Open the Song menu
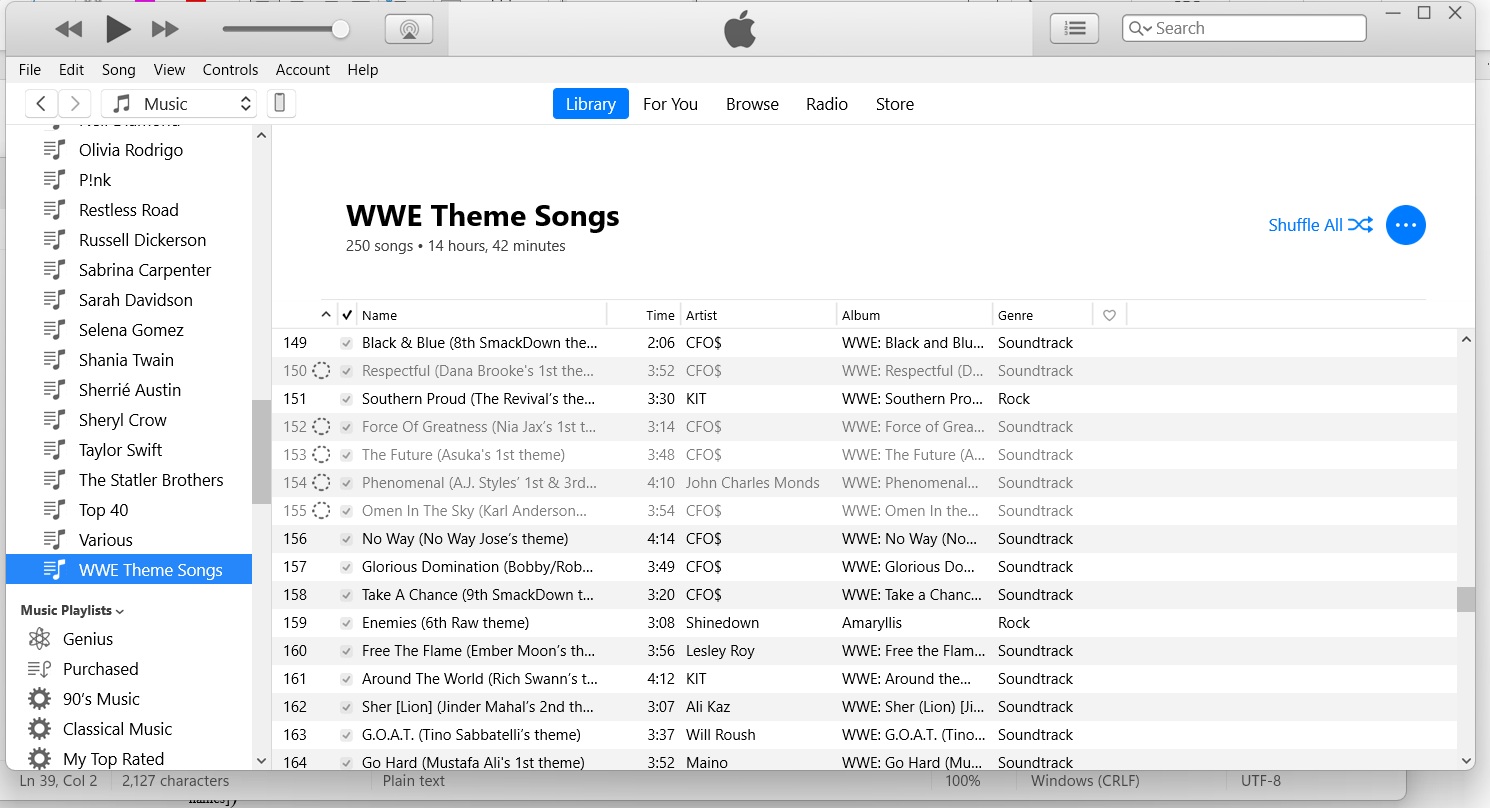 pyautogui.click(x=119, y=70)
